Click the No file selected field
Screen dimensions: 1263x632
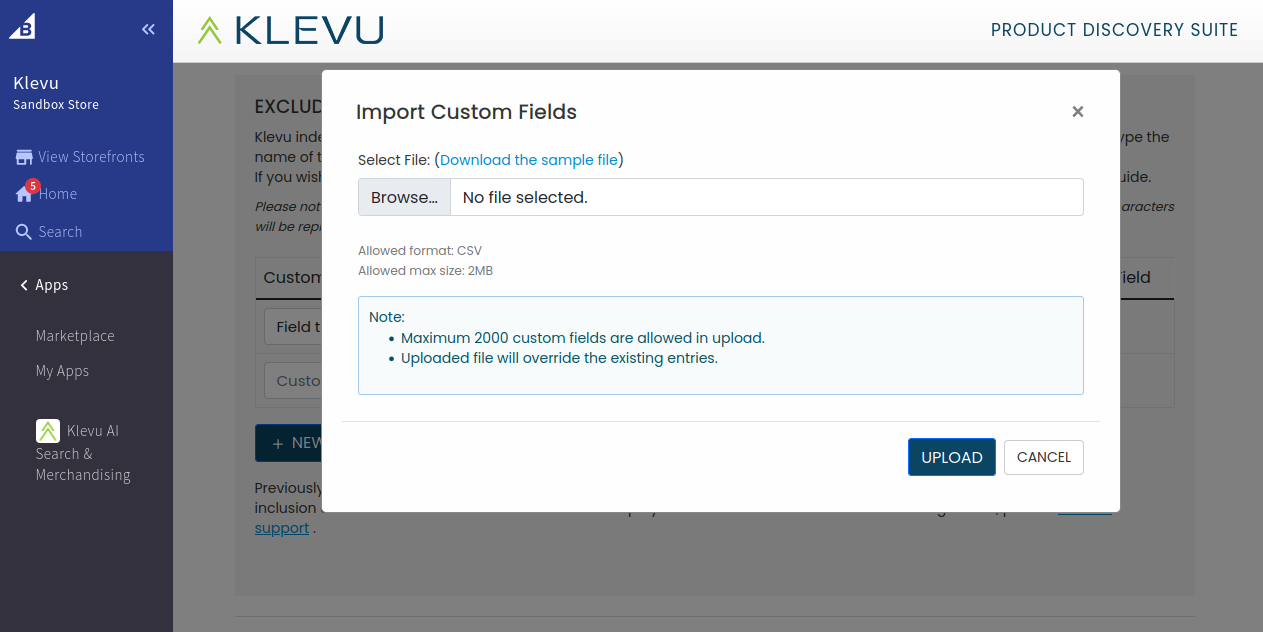click(766, 197)
